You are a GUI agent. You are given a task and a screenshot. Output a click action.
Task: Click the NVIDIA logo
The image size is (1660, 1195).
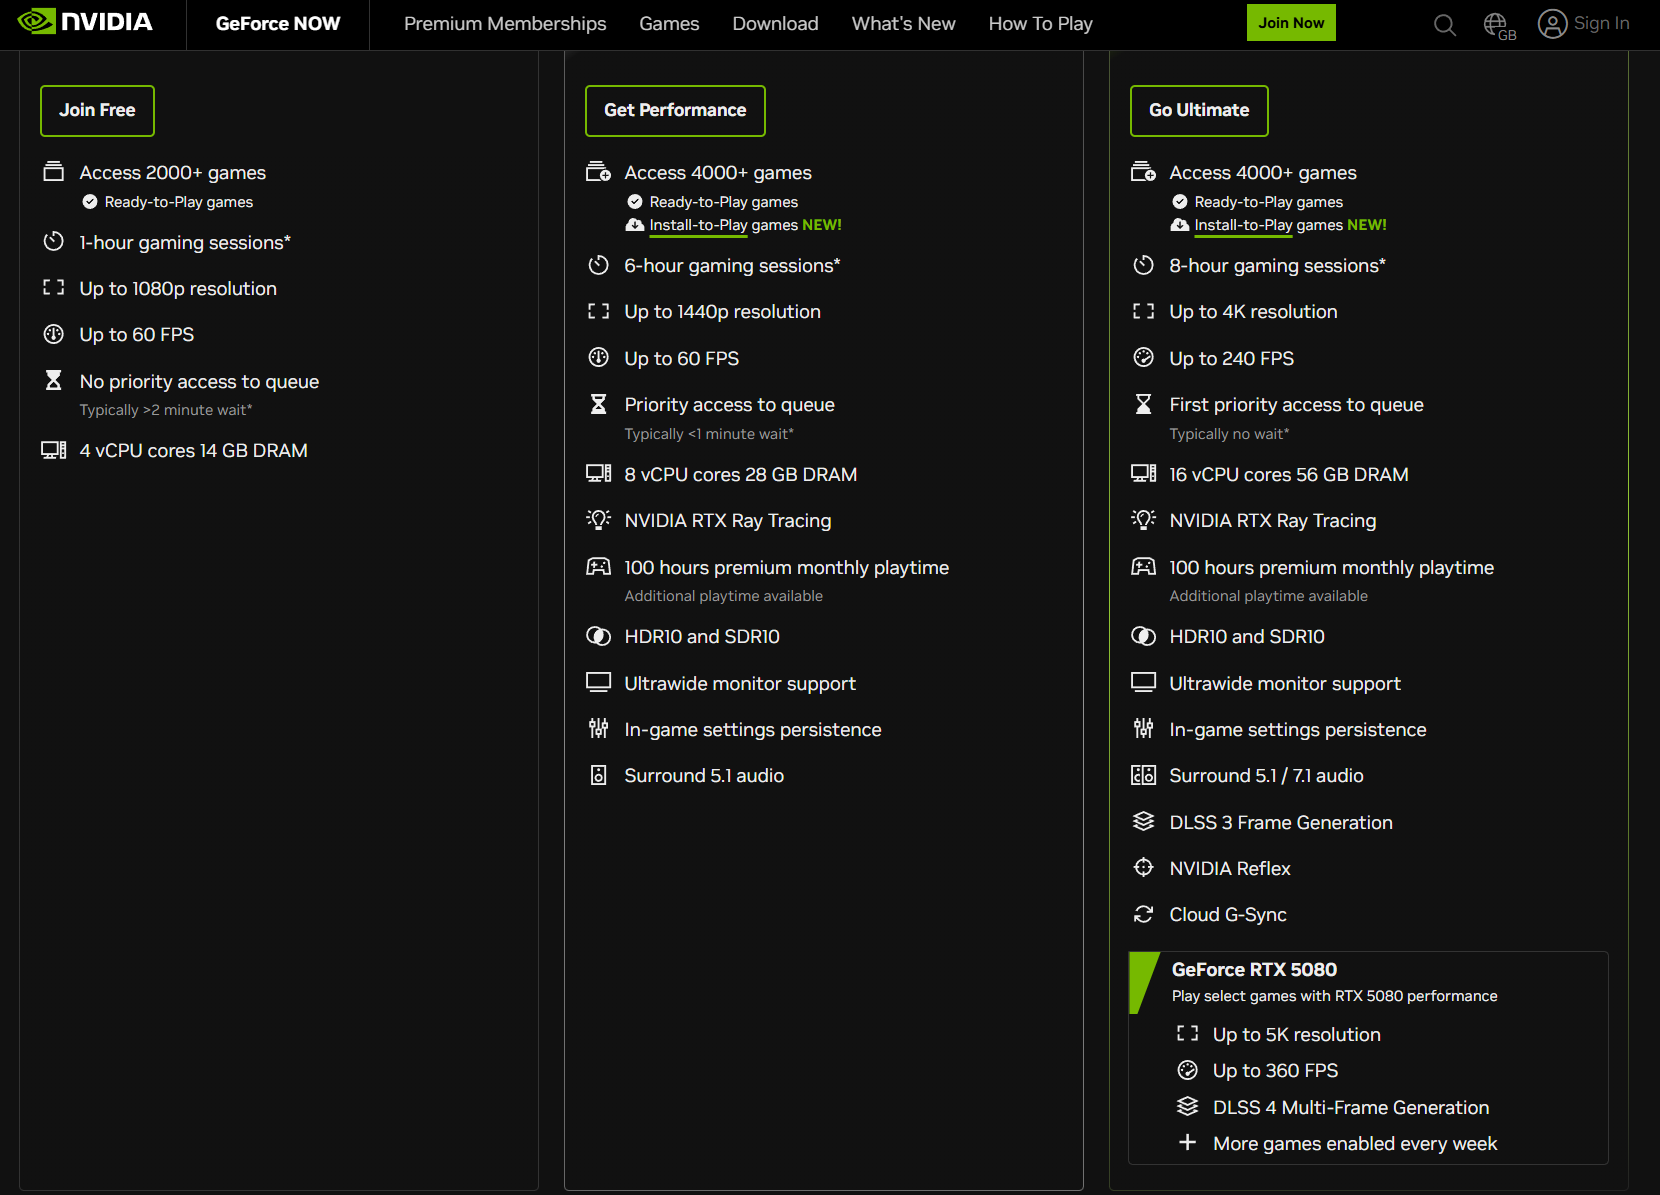pos(85,22)
